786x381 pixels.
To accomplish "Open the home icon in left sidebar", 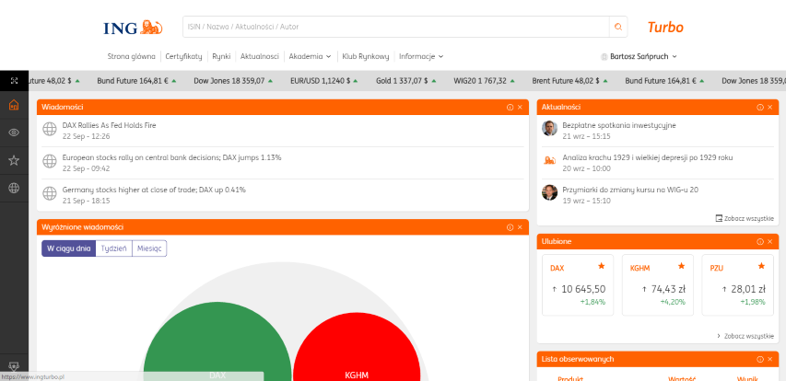I will click(14, 105).
